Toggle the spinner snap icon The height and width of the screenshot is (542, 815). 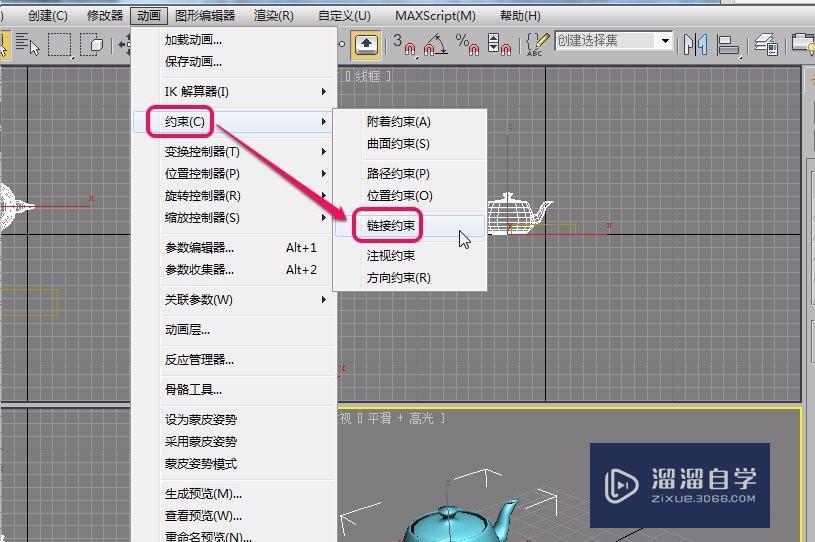click(499, 44)
